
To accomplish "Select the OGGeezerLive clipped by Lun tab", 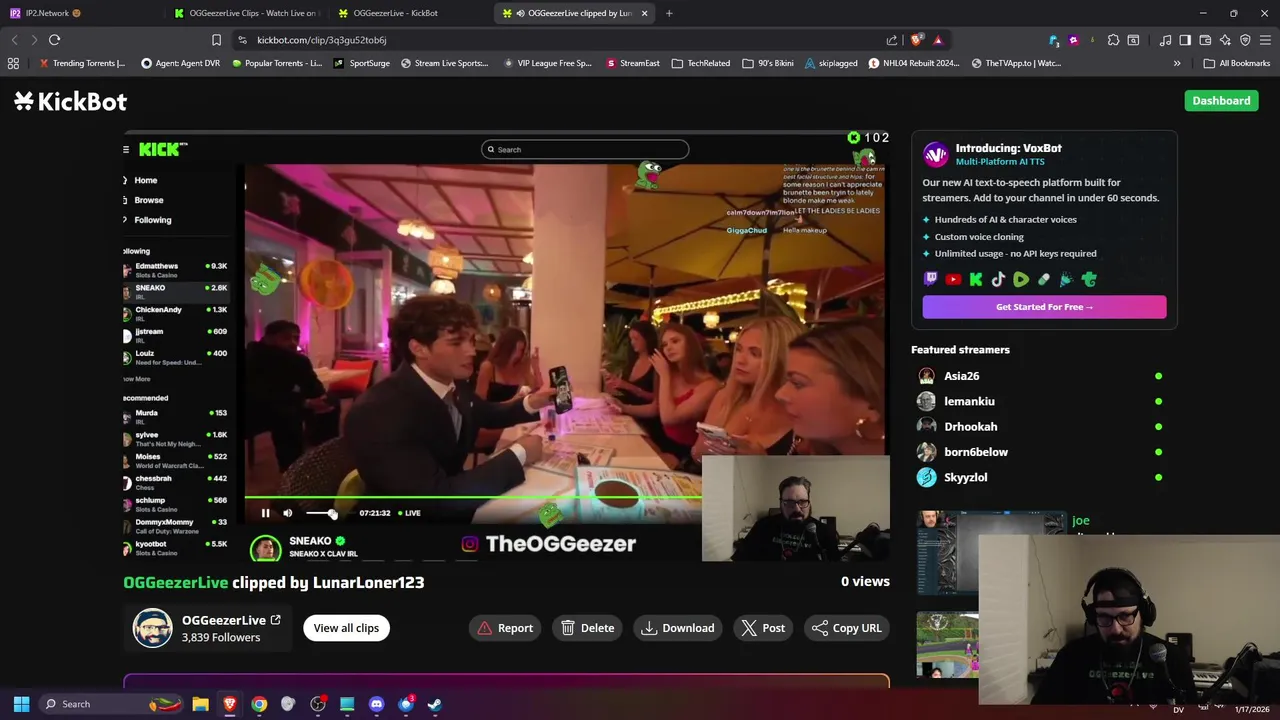I will (572, 13).
